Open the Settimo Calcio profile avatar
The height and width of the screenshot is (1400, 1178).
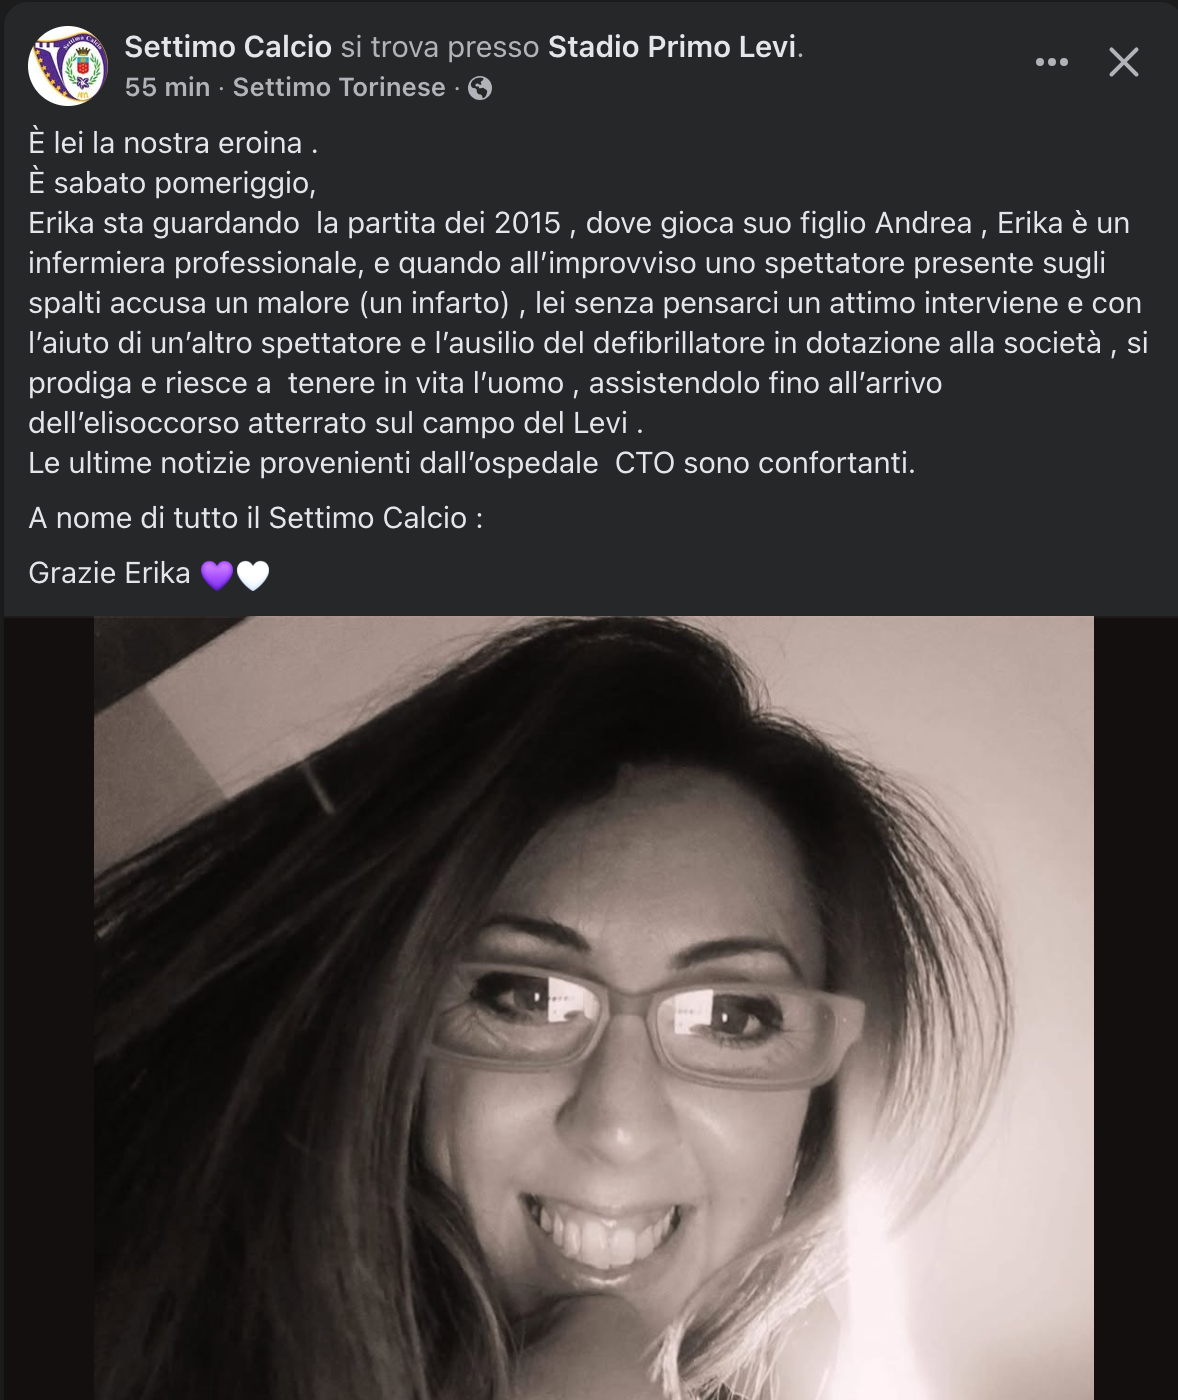[68, 67]
